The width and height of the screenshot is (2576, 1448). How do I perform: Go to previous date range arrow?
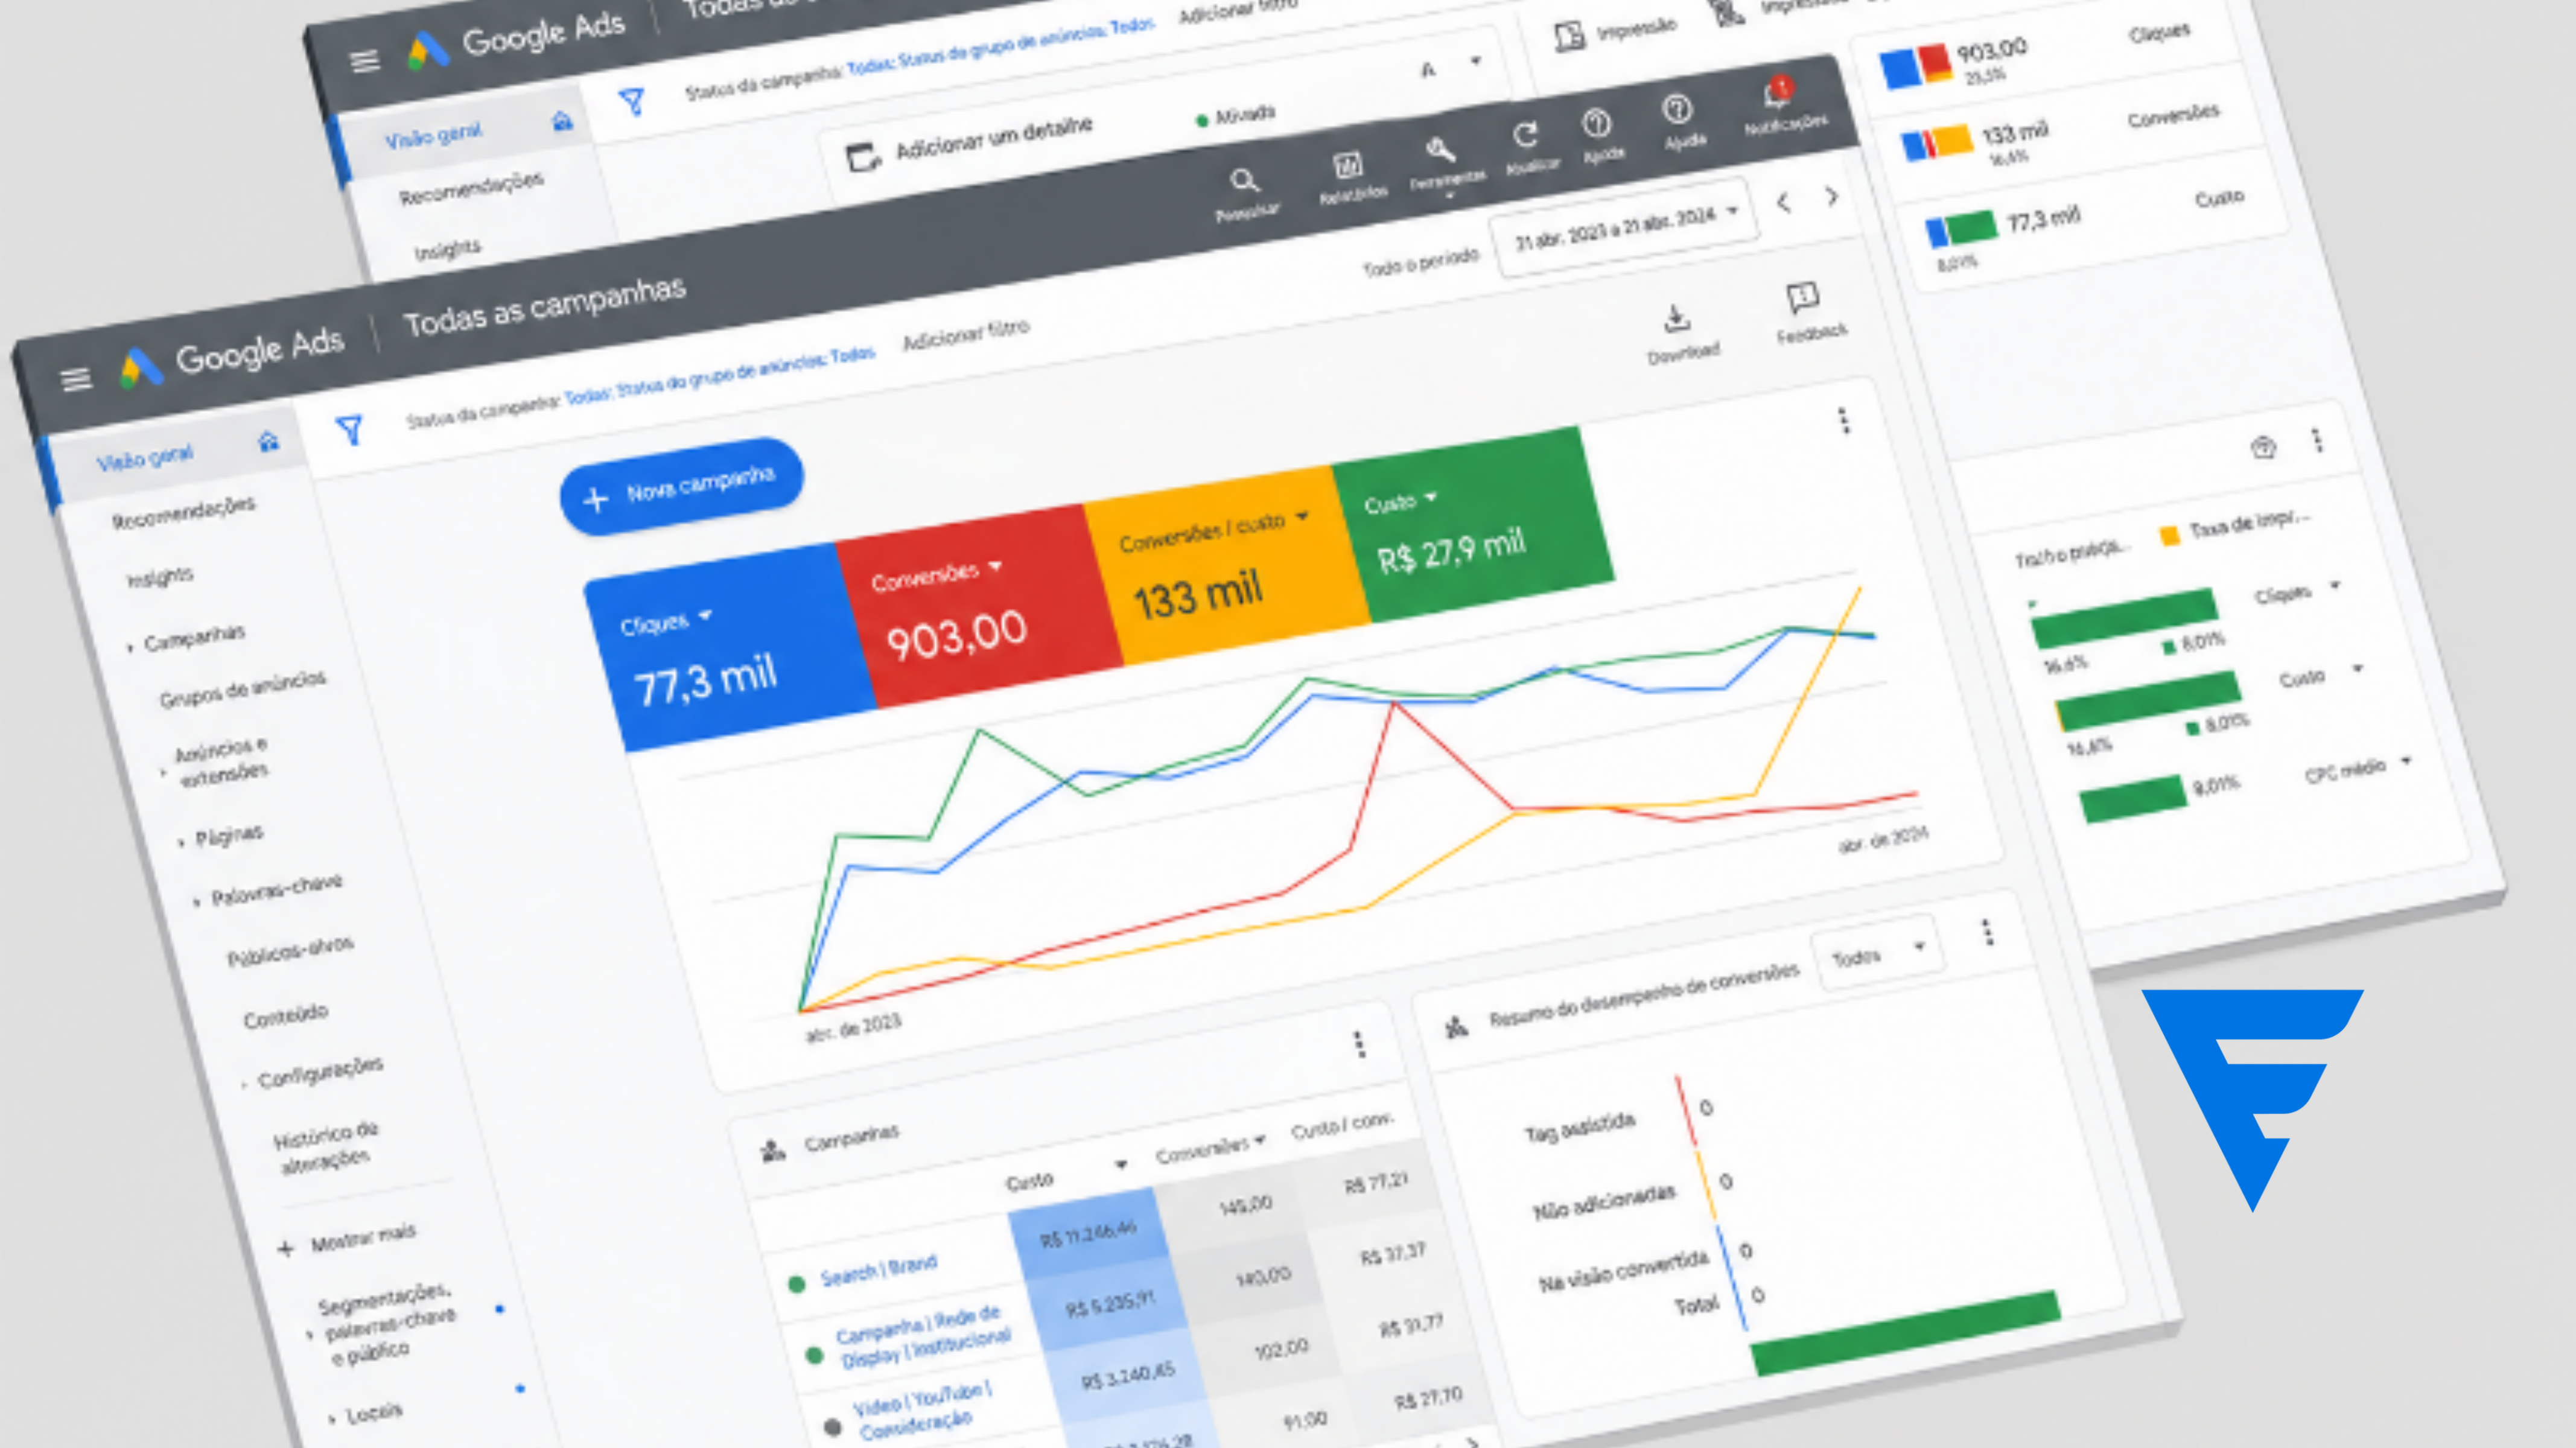tap(1783, 203)
